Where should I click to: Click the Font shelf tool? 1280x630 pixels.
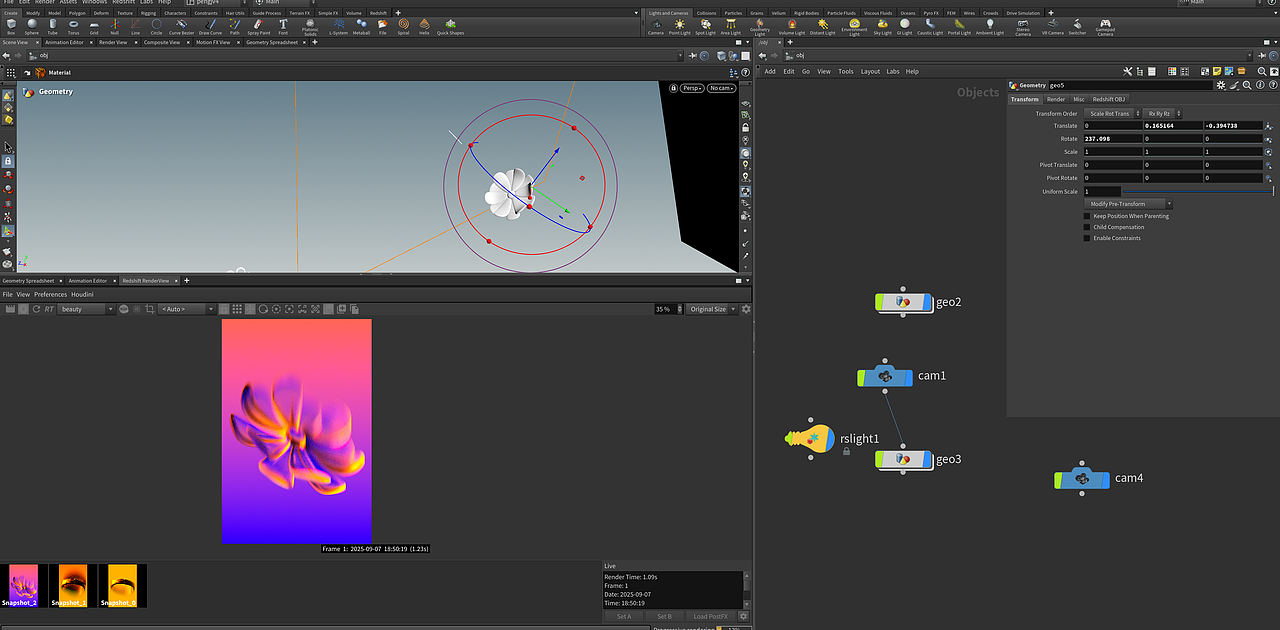click(282, 26)
